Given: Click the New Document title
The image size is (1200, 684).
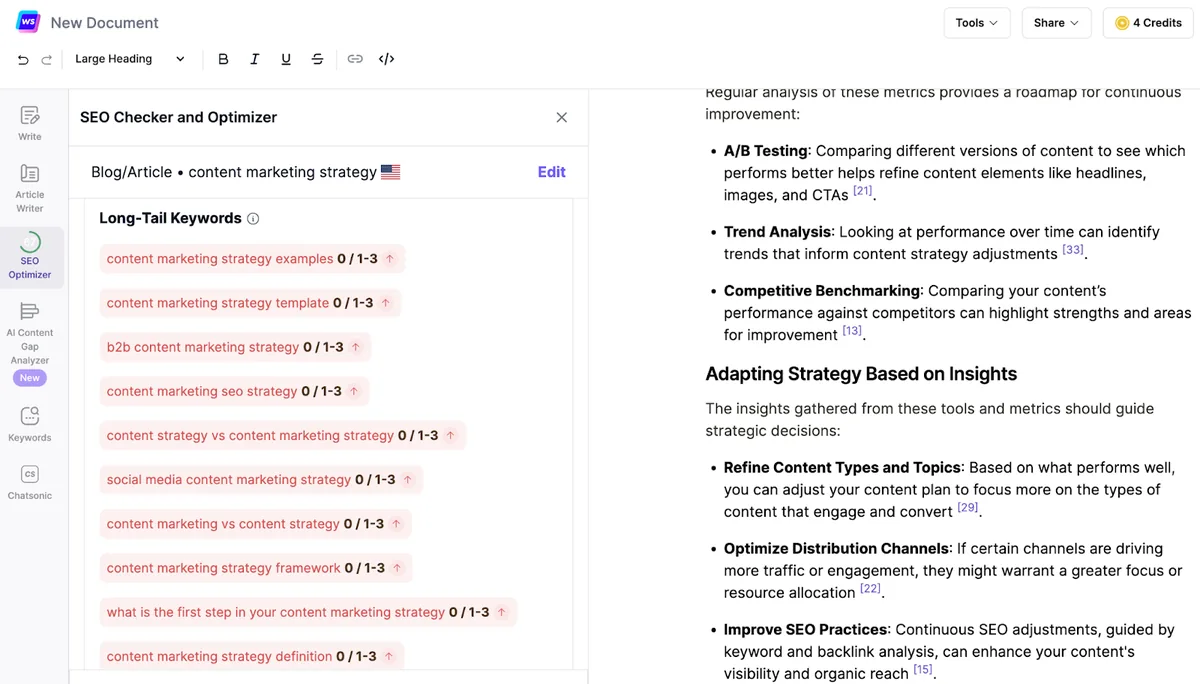Looking at the screenshot, I should pos(105,23).
